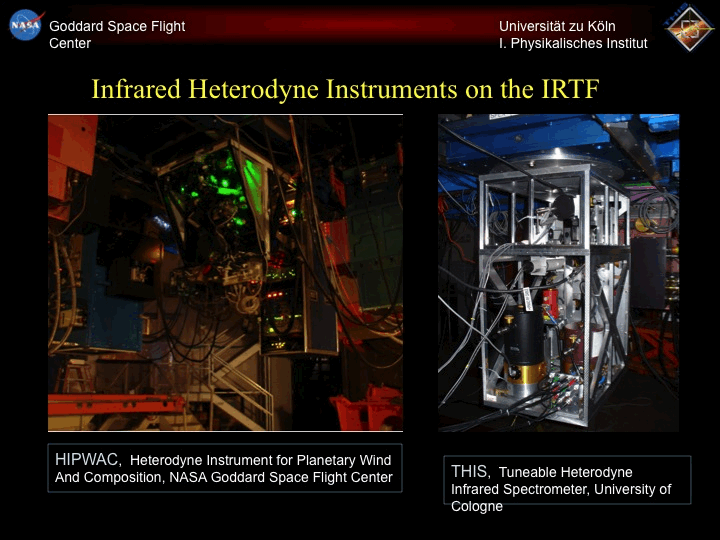Select the "Universität zu Köln" header line

click(x=557, y=26)
